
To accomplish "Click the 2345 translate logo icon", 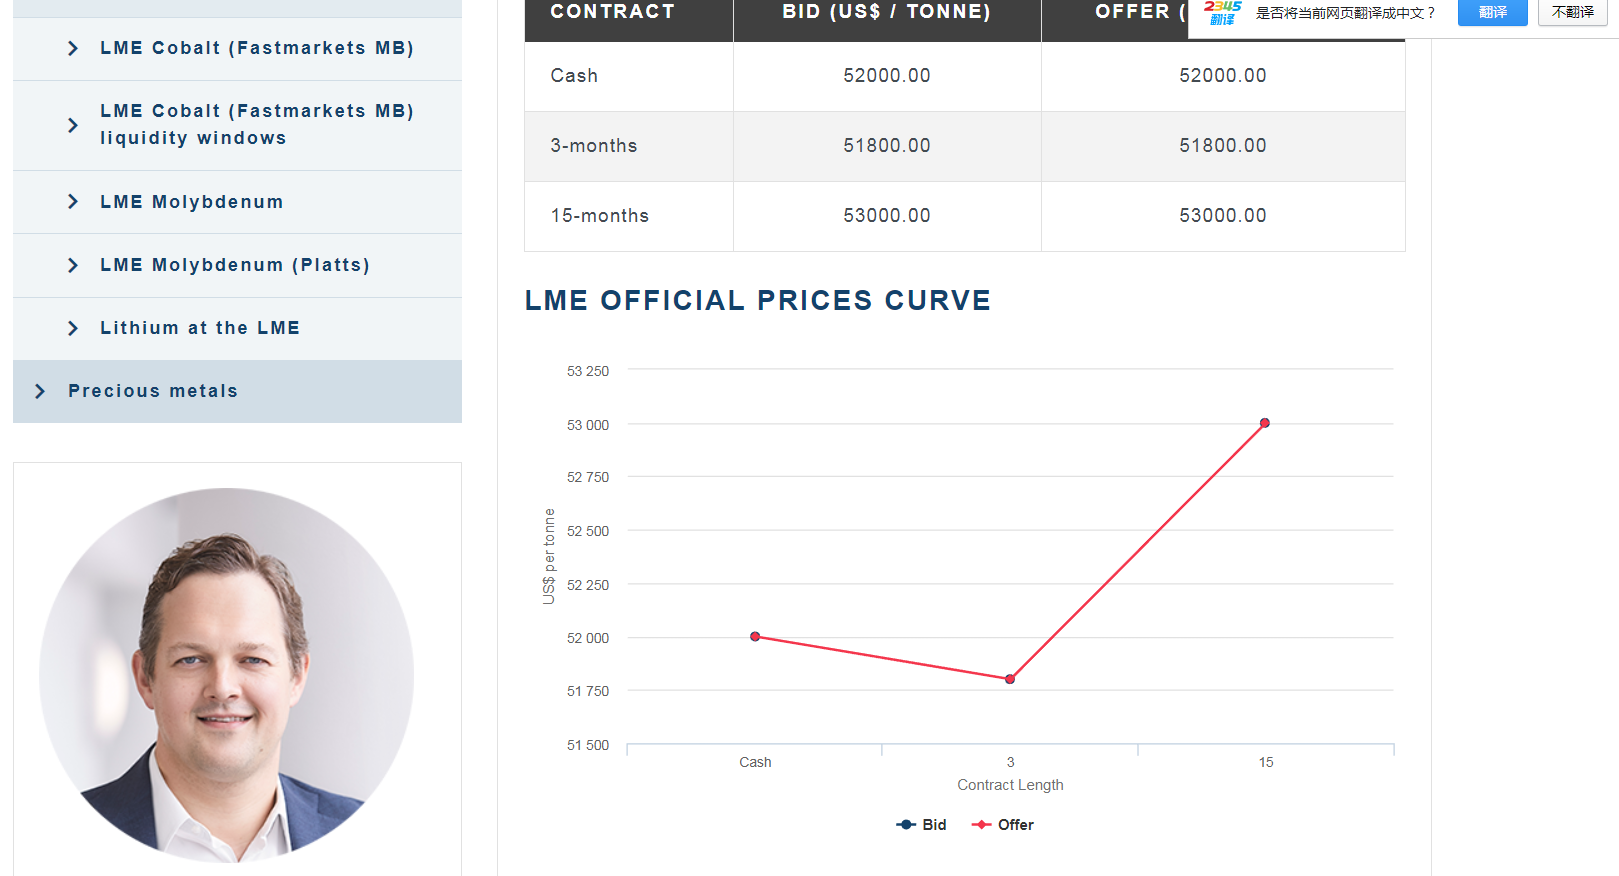I will pyautogui.click(x=1222, y=12).
